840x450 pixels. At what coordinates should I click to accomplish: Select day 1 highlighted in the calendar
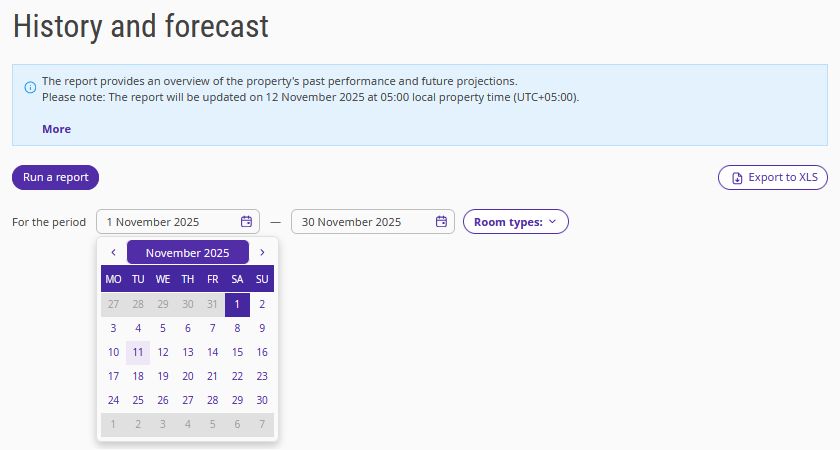point(237,305)
